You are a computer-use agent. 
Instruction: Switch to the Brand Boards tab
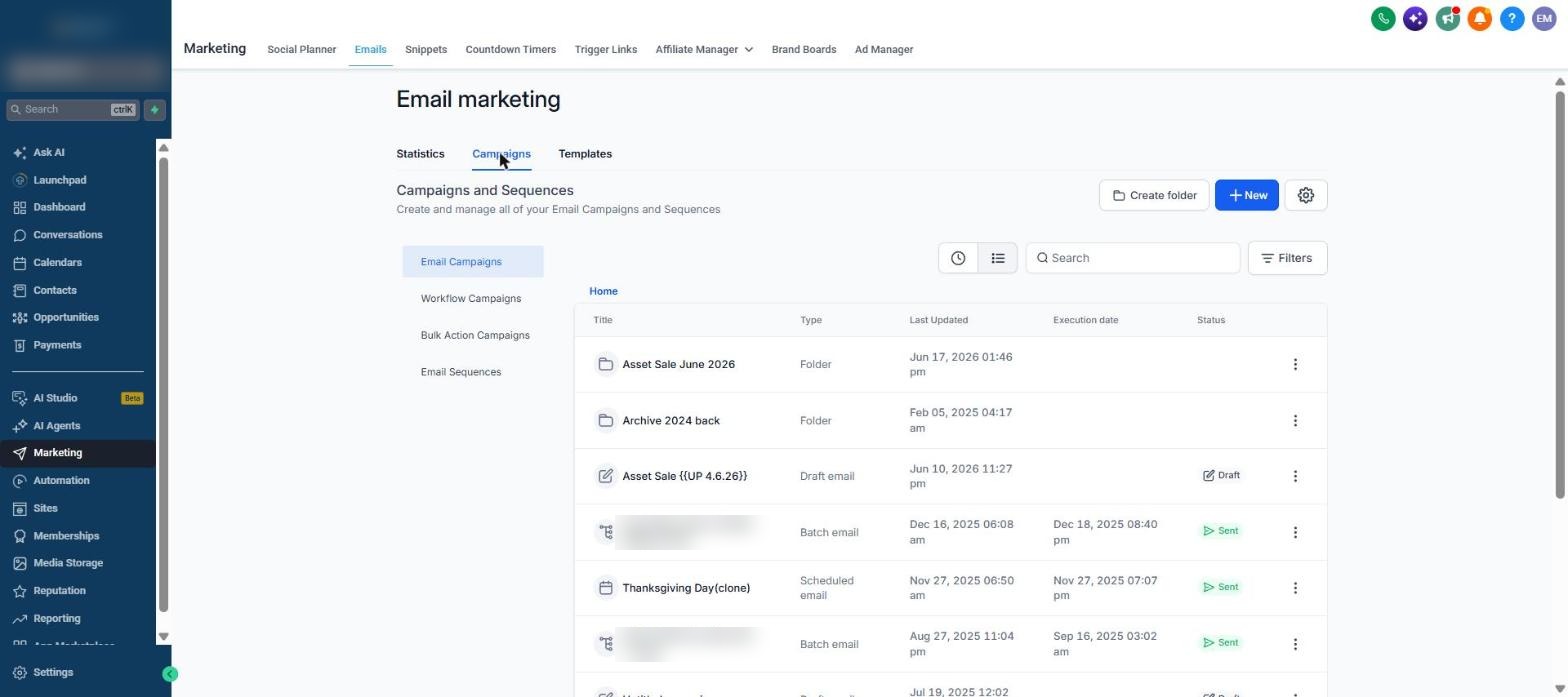click(804, 49)
